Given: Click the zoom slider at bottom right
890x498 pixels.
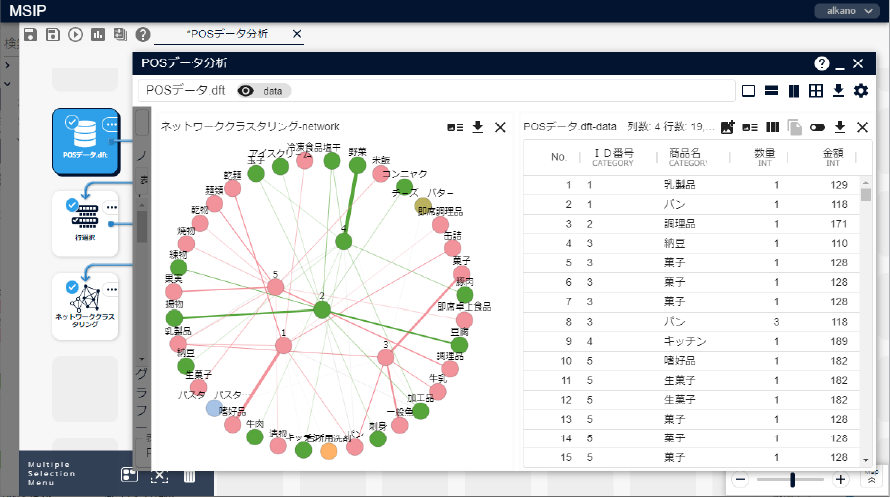Looking at the screenshot, I should (x=792, y=480).
